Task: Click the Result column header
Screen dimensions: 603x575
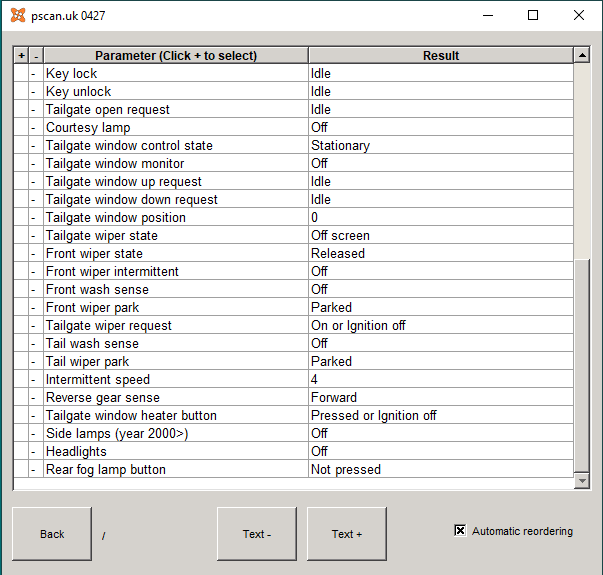Action: 441,55
